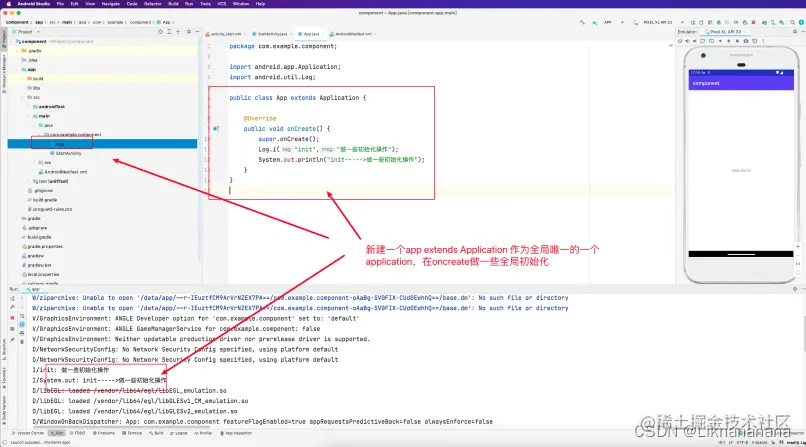The image size is (806, 447).
Task: Click Select Opened File target icon
Action: pos(160,32)
